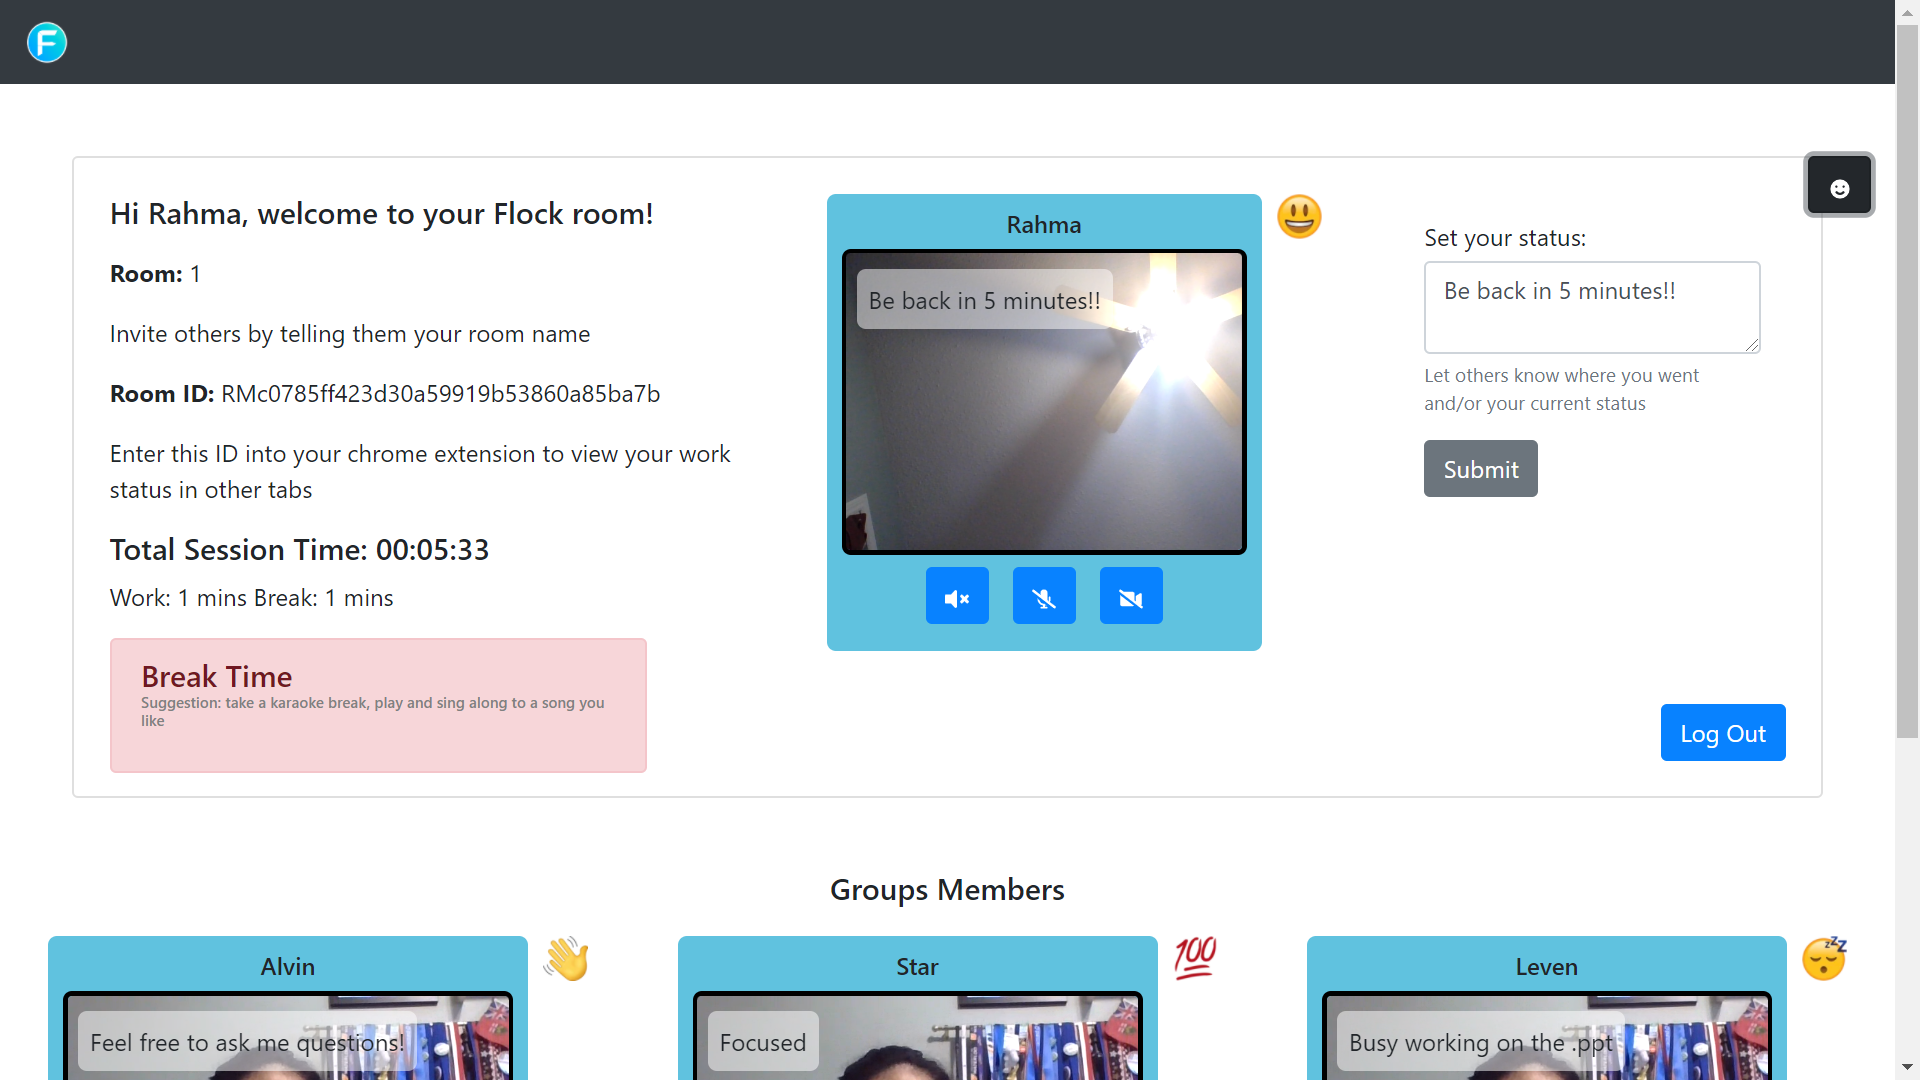Toggle speaker mute in Rahma's video
The width and height of the screenshot is (1920, 1080).
click(957, 597)
